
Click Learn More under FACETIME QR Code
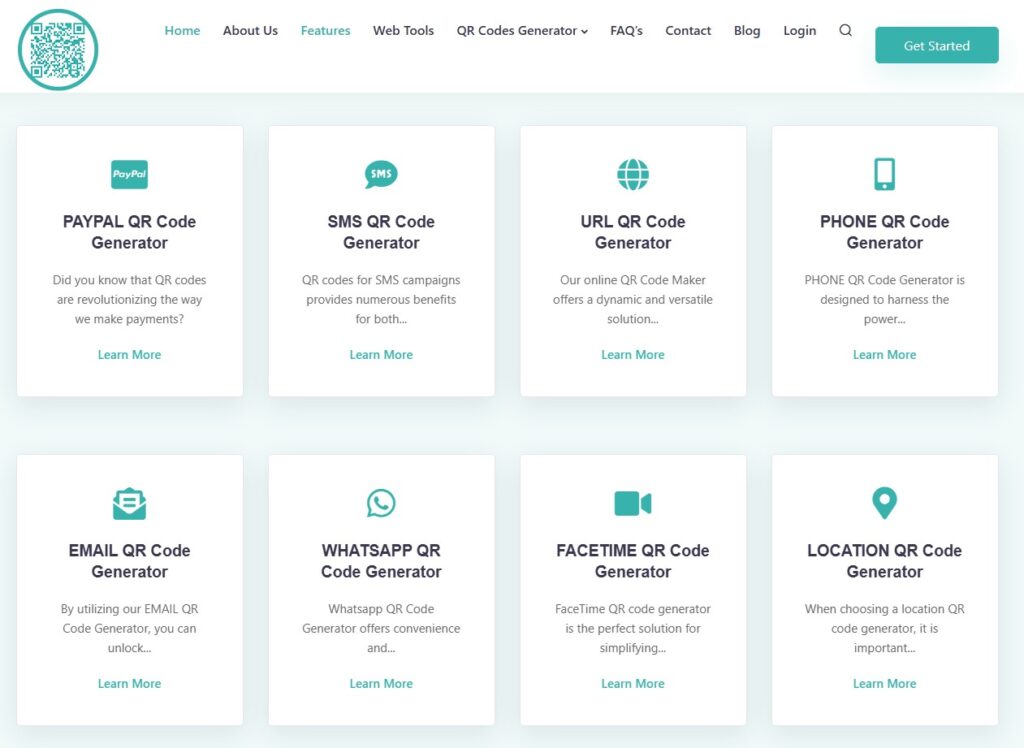[x=633, y=683]
